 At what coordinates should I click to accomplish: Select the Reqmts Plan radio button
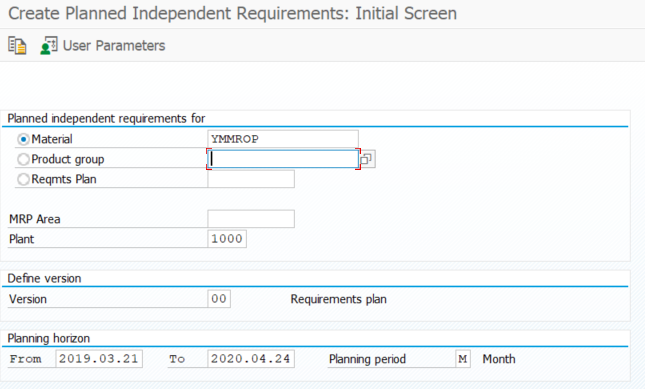point(23,179)
